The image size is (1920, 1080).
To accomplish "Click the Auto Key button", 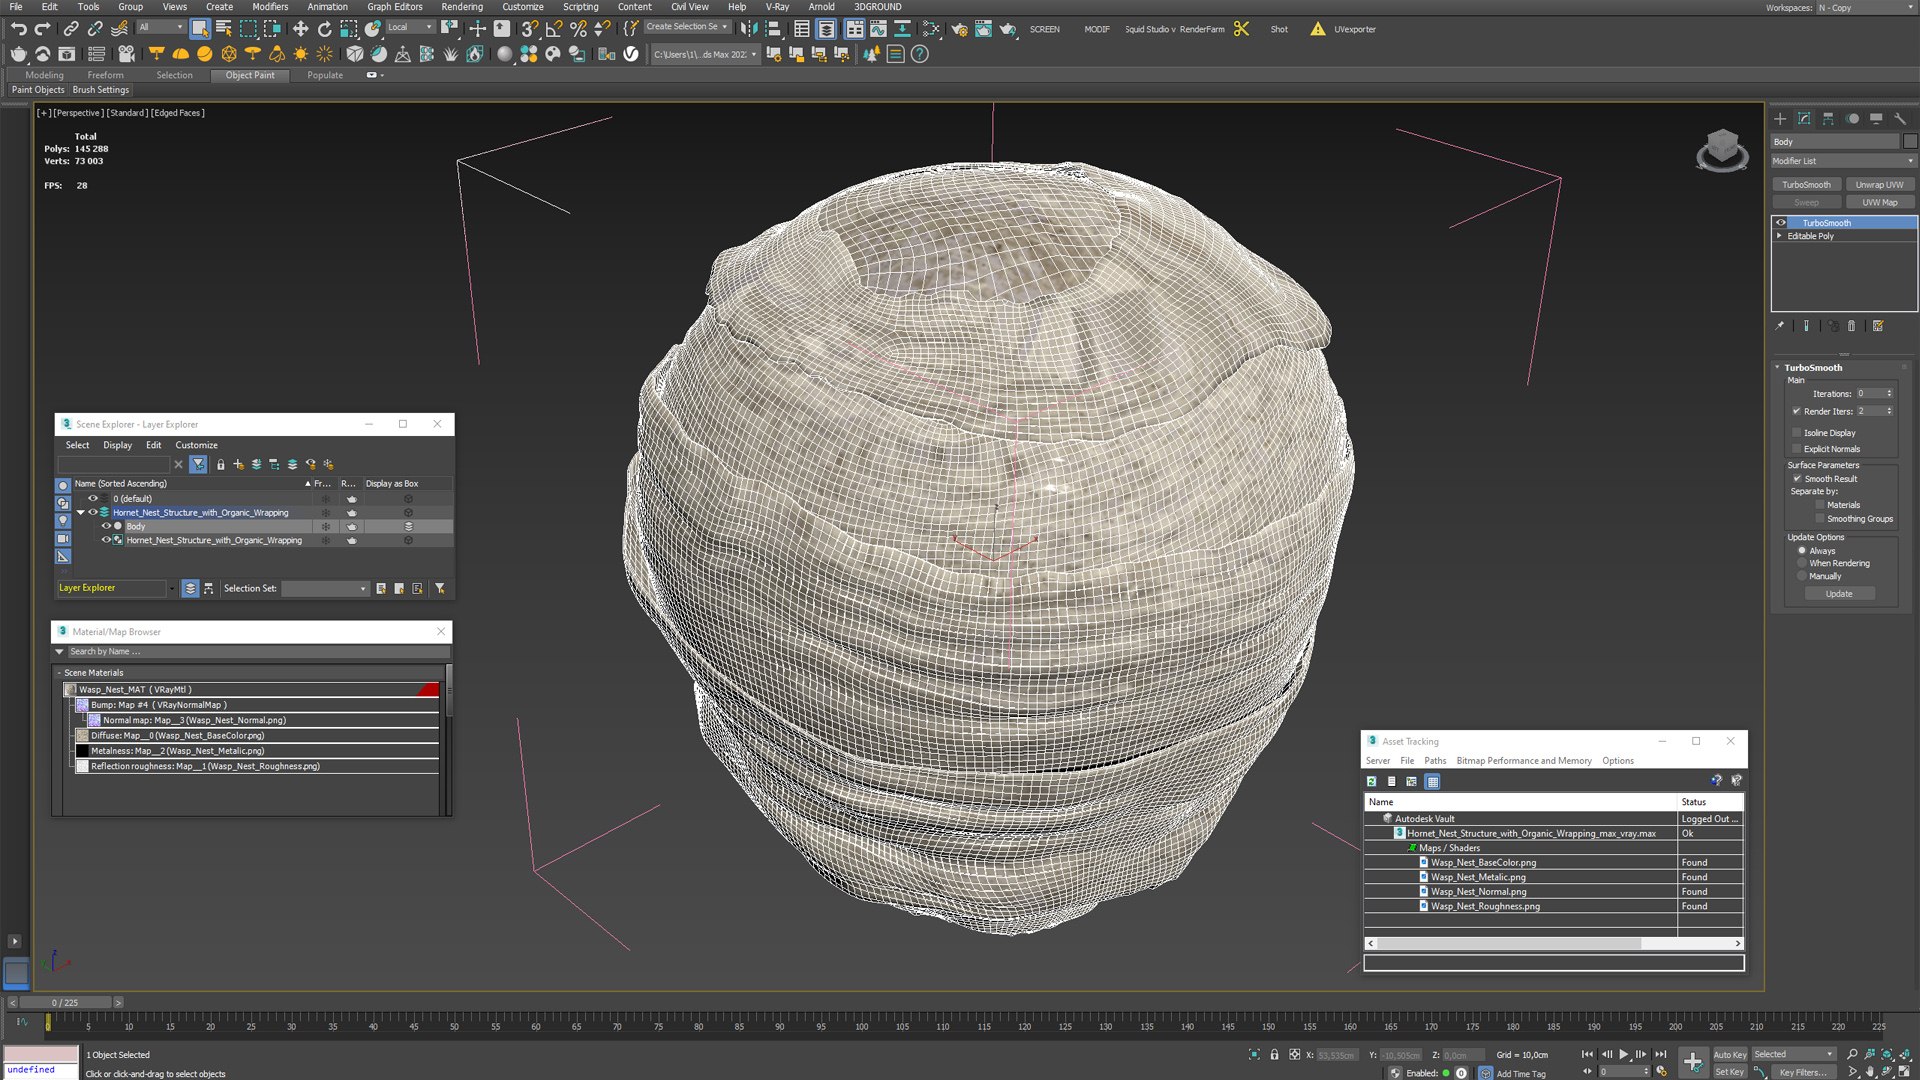I will coord(1730,1054).
